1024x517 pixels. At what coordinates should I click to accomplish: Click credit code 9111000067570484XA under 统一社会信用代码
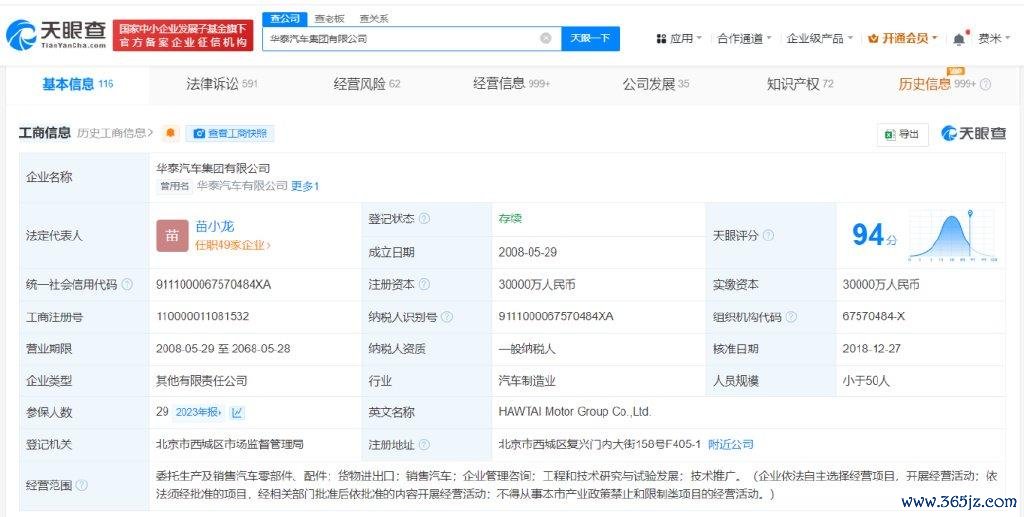[x=214, y=285]
